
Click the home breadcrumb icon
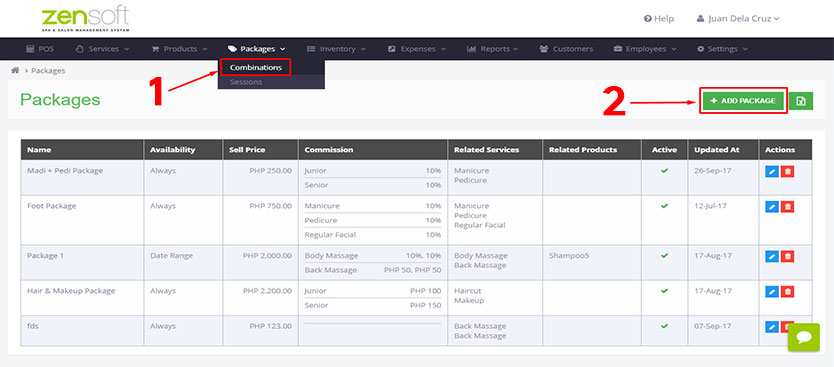15,70
